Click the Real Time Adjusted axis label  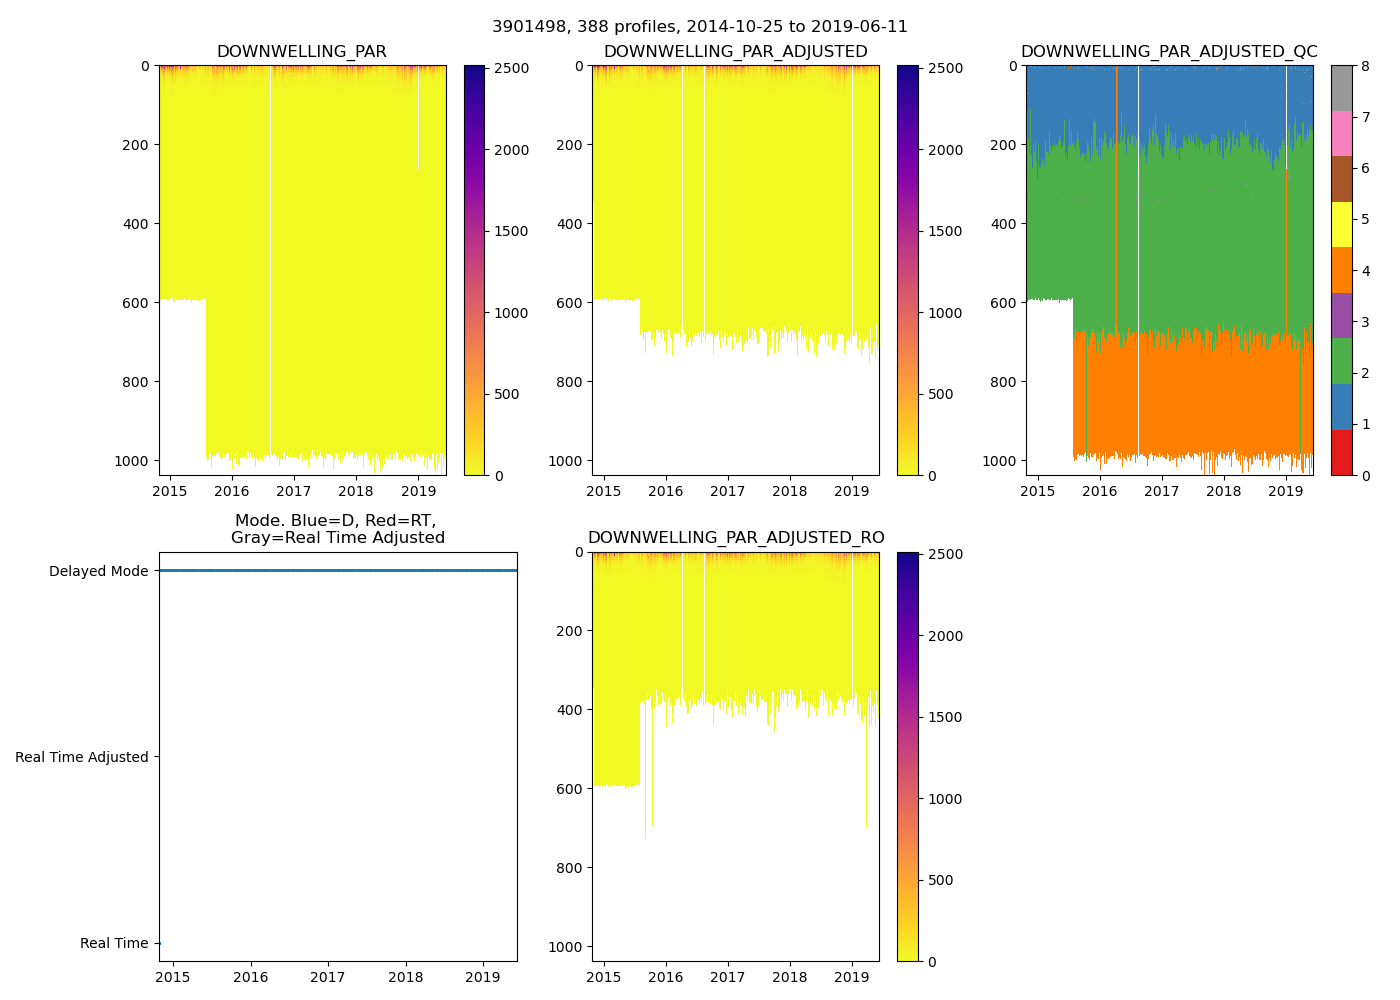[81, 758]
